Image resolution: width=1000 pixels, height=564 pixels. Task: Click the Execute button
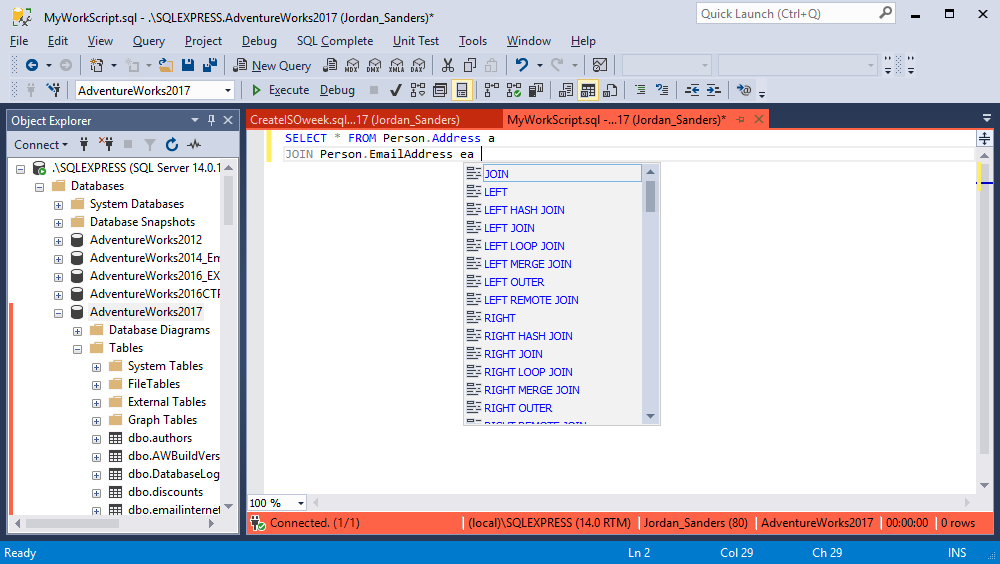(280, 90)
